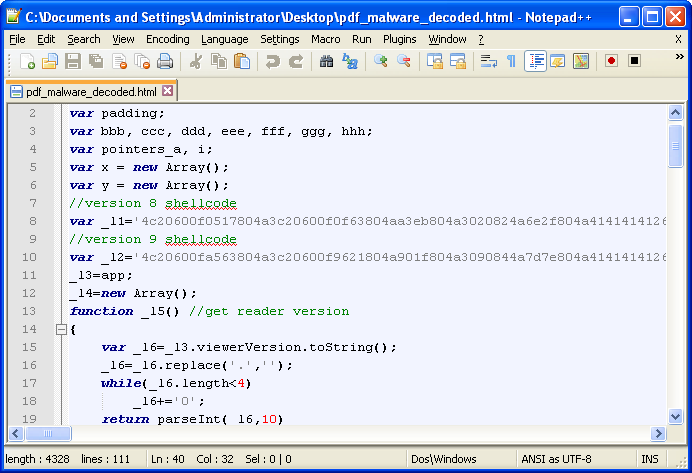
Task: Toggle the indent guide toolbar button
Action: pos(535,62)
